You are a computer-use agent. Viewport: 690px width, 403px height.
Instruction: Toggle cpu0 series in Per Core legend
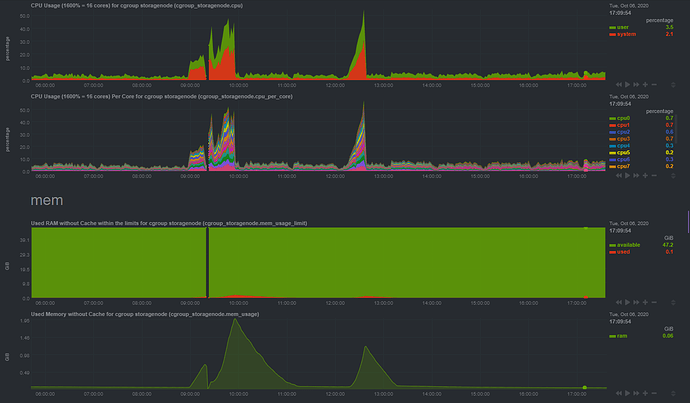[x=622, y=118]
